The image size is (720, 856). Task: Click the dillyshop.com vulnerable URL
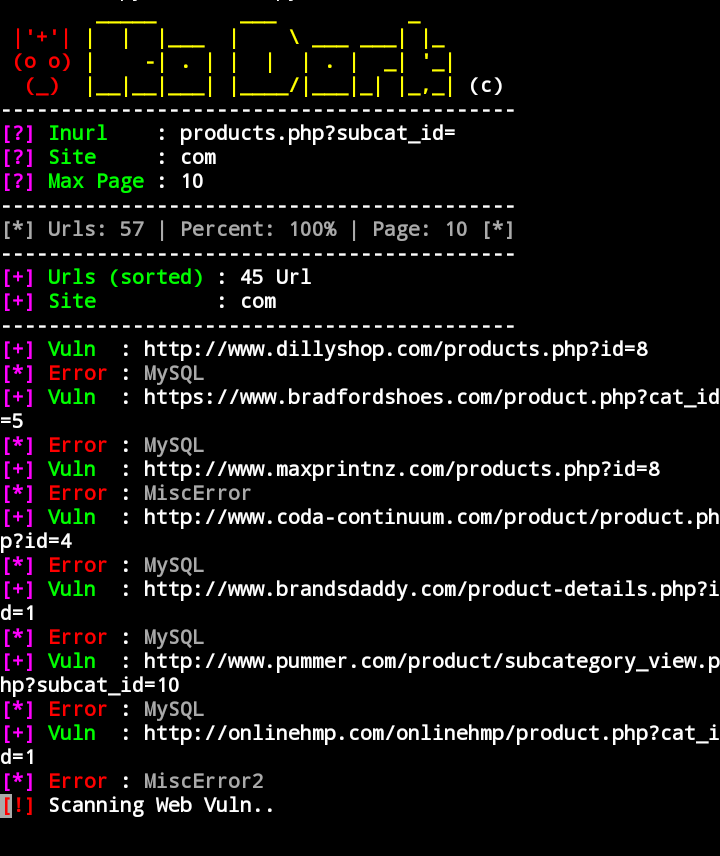(396, 349)
